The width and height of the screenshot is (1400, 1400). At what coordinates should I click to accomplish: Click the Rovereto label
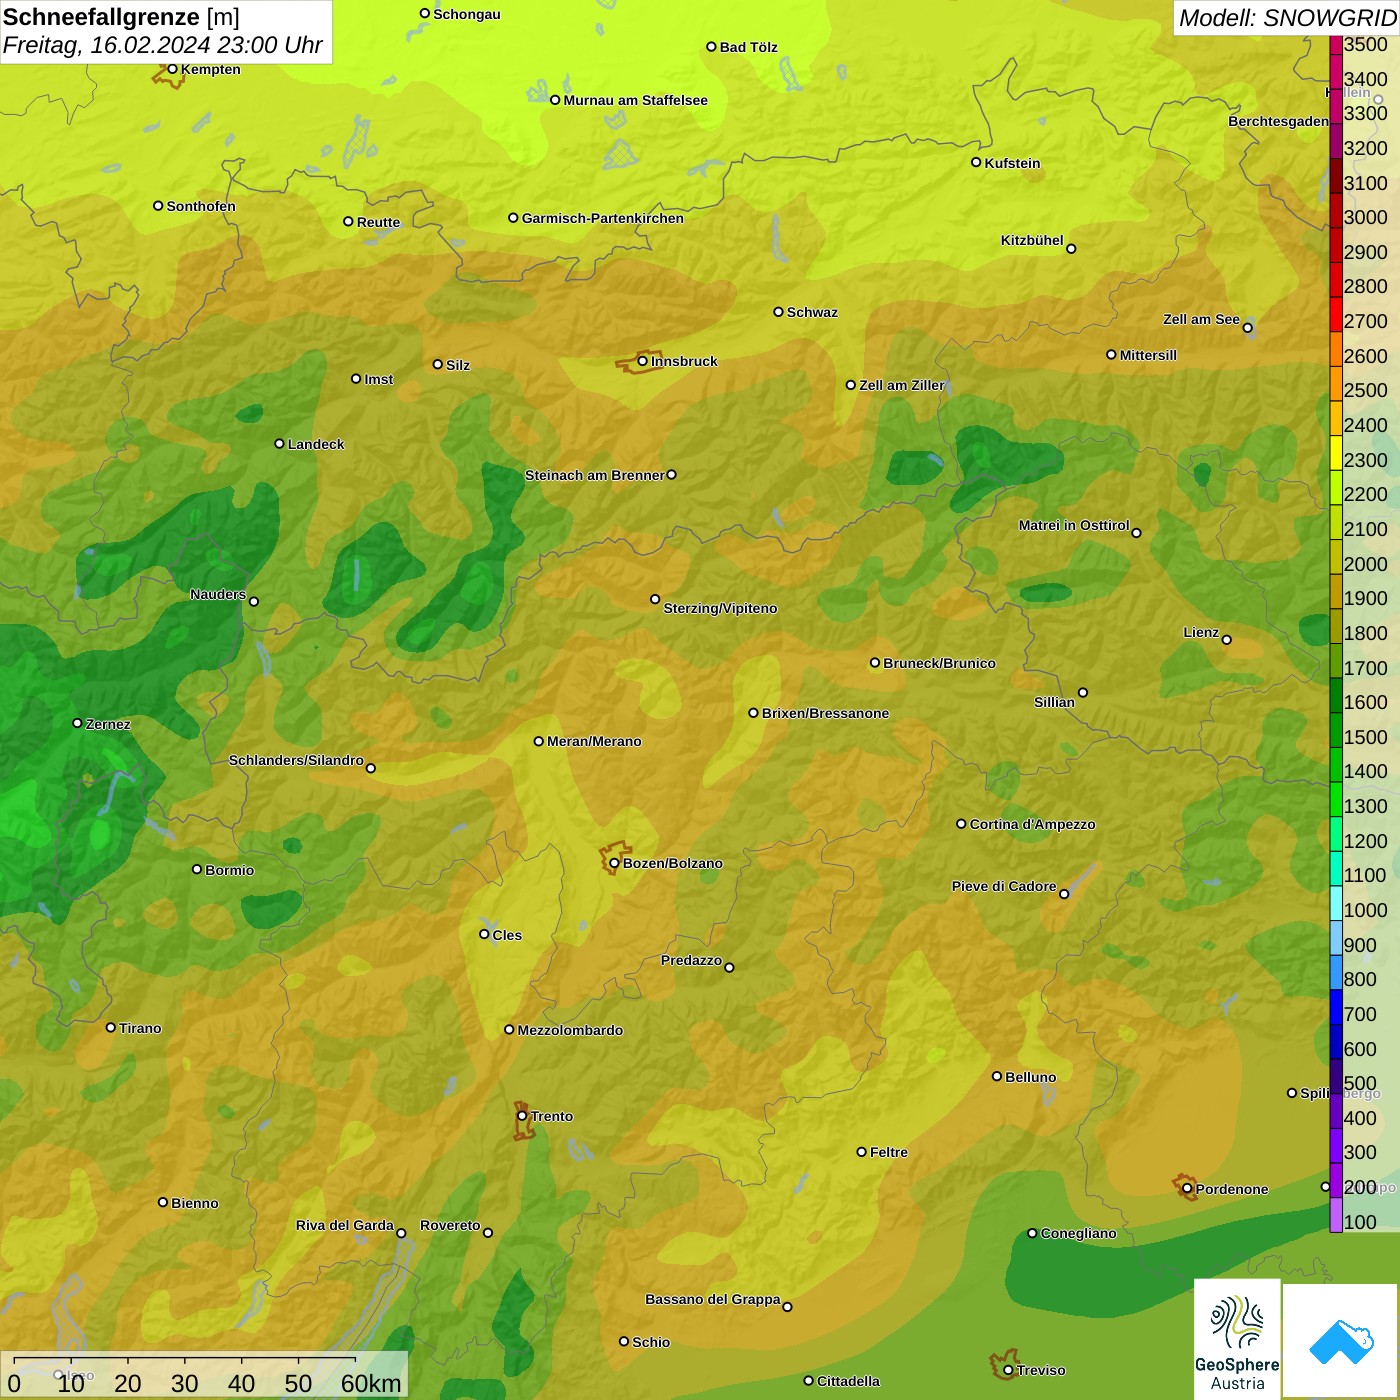point(450,1225)
